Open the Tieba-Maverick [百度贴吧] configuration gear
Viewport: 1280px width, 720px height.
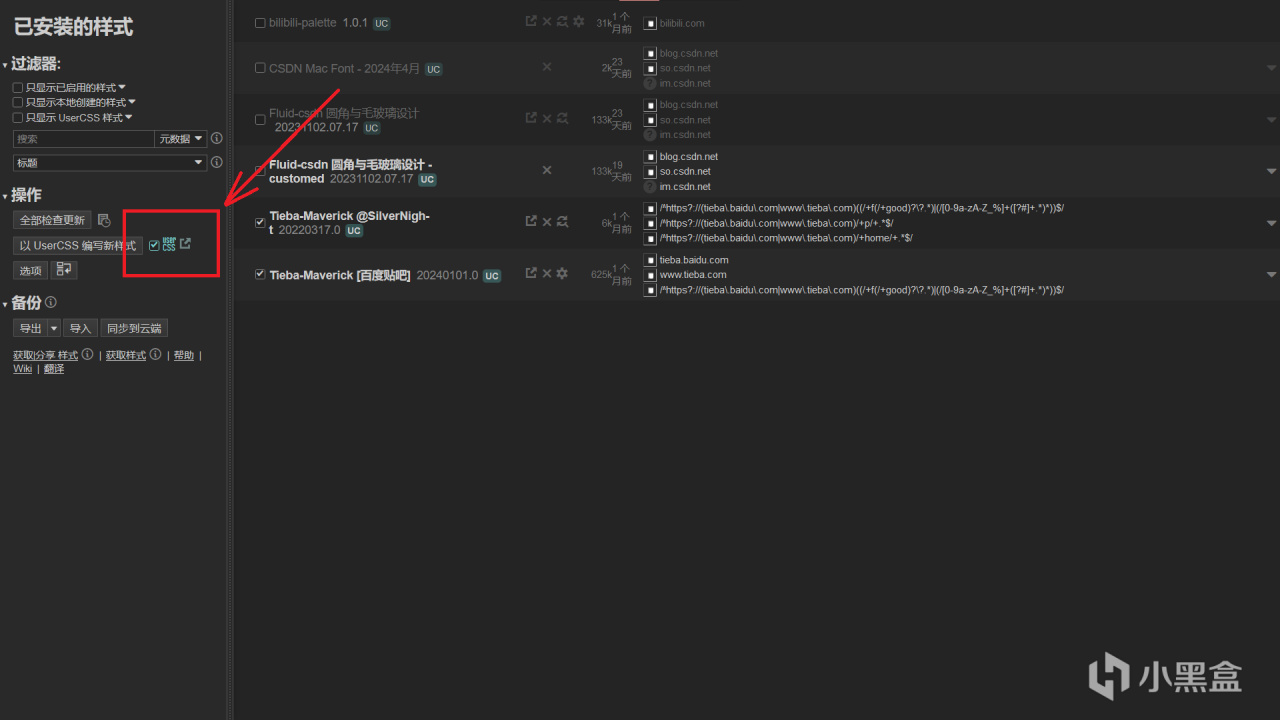click(x=562, y=273)
